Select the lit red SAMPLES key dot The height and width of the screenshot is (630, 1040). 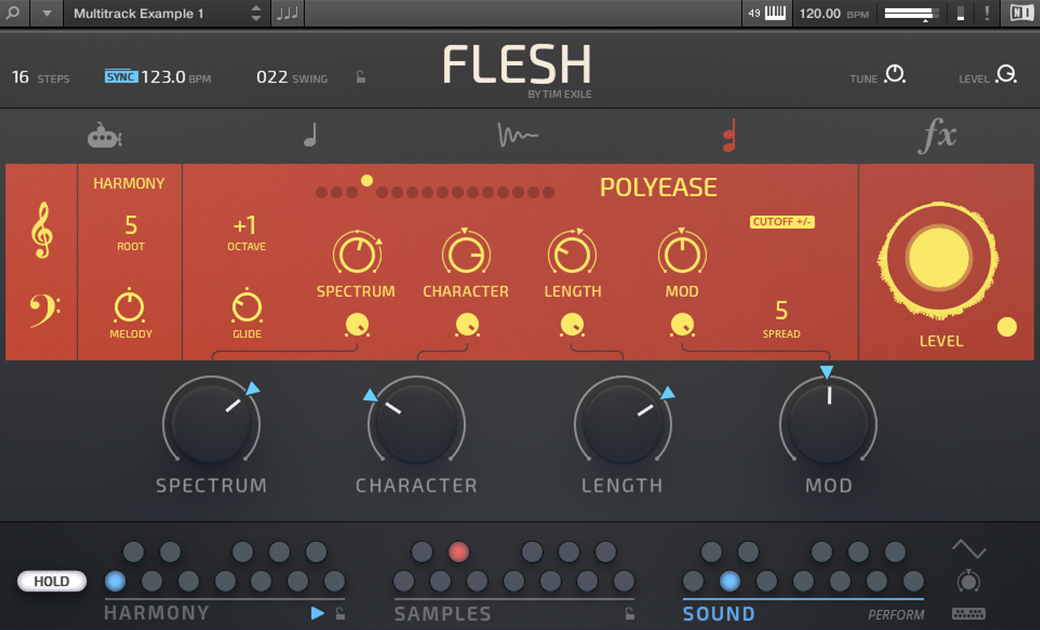tap(458, 552)
